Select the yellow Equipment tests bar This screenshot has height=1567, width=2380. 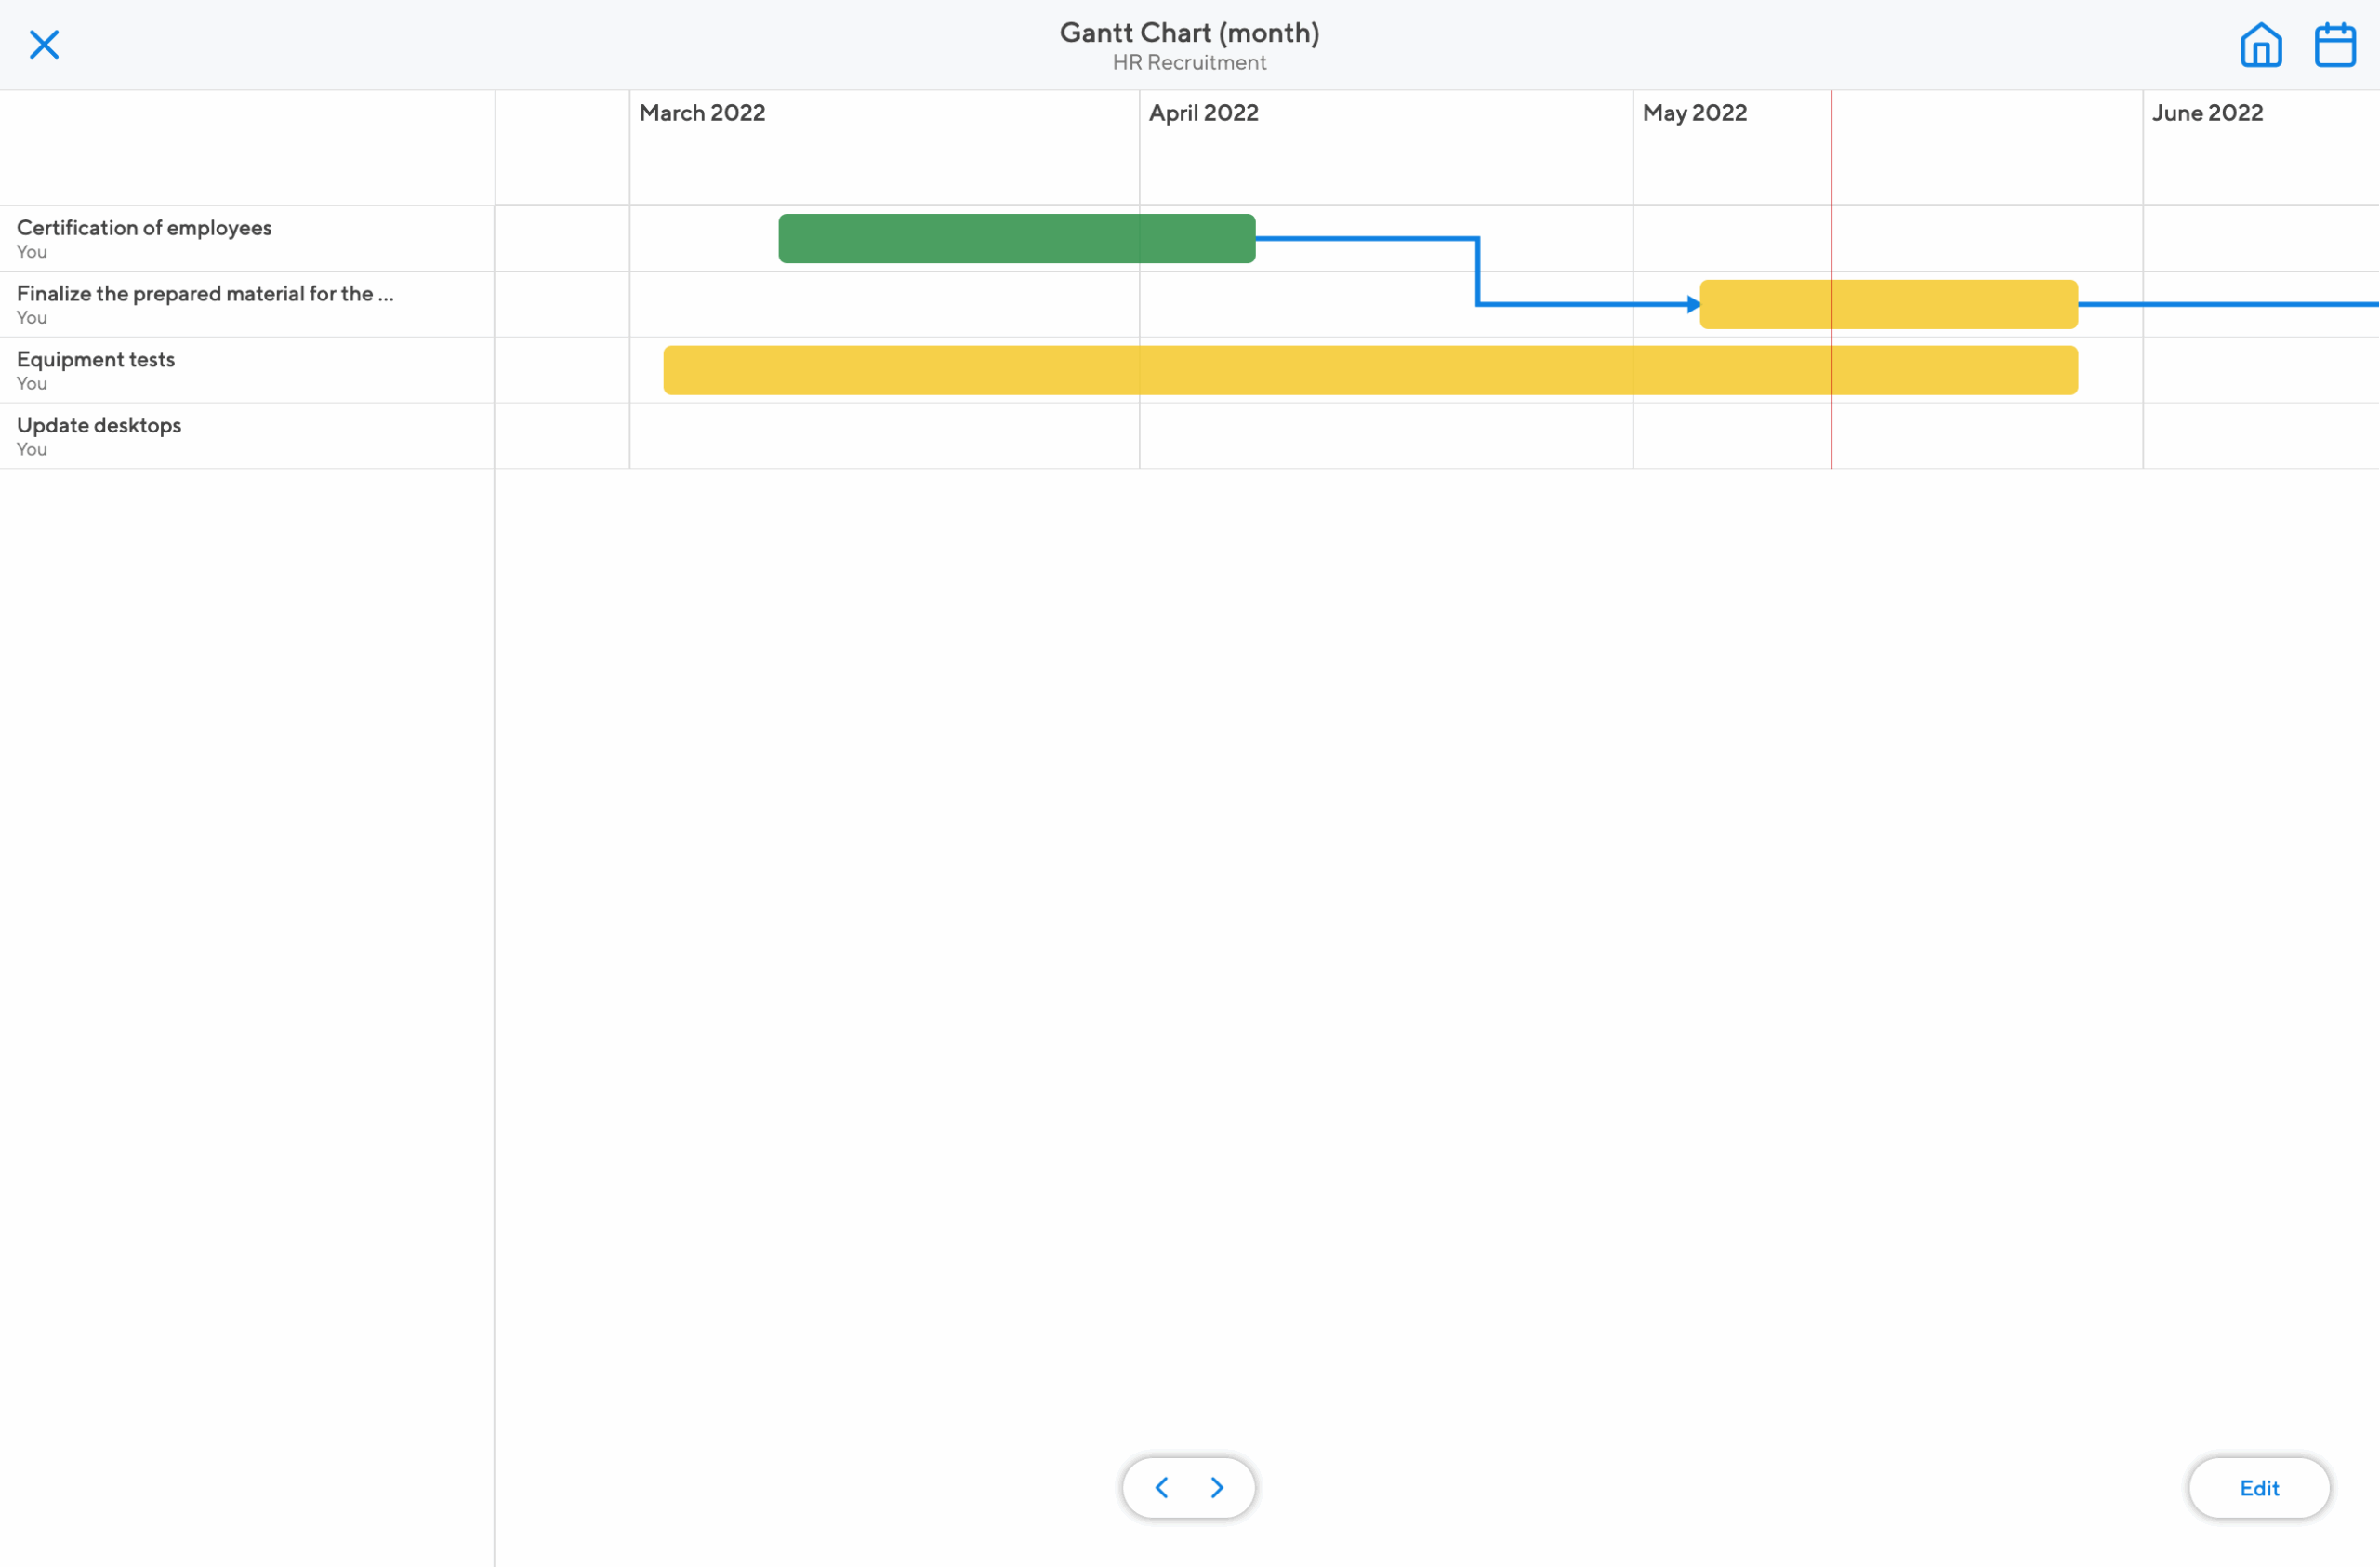point(1370,369)
